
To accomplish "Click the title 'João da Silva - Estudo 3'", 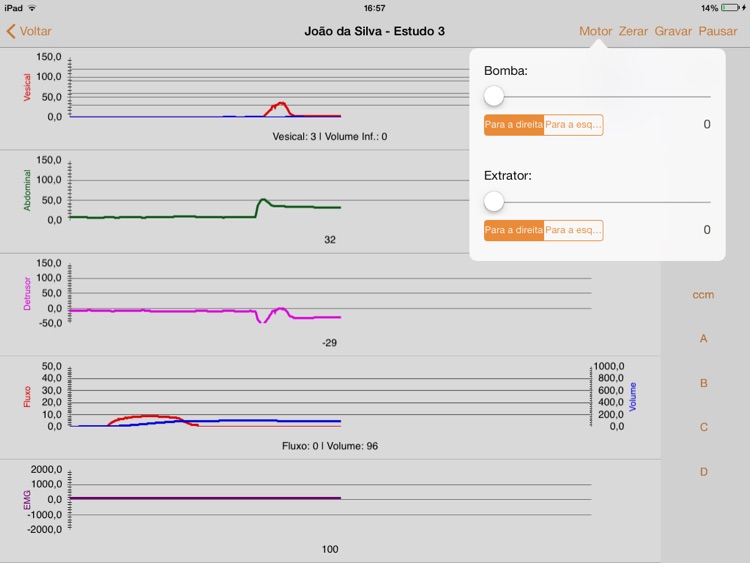I will (375, 32).
